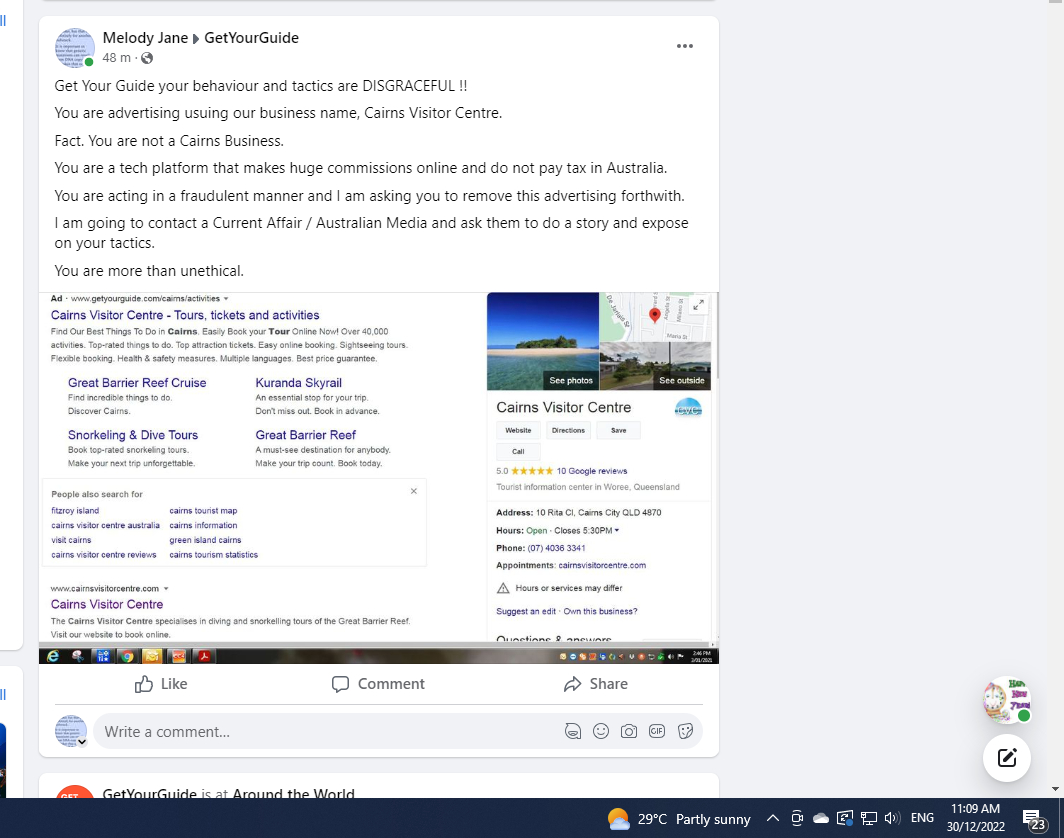Expand hidden icons in the system tray
This screenshot has width=1064, height=838.
(773, 817)
